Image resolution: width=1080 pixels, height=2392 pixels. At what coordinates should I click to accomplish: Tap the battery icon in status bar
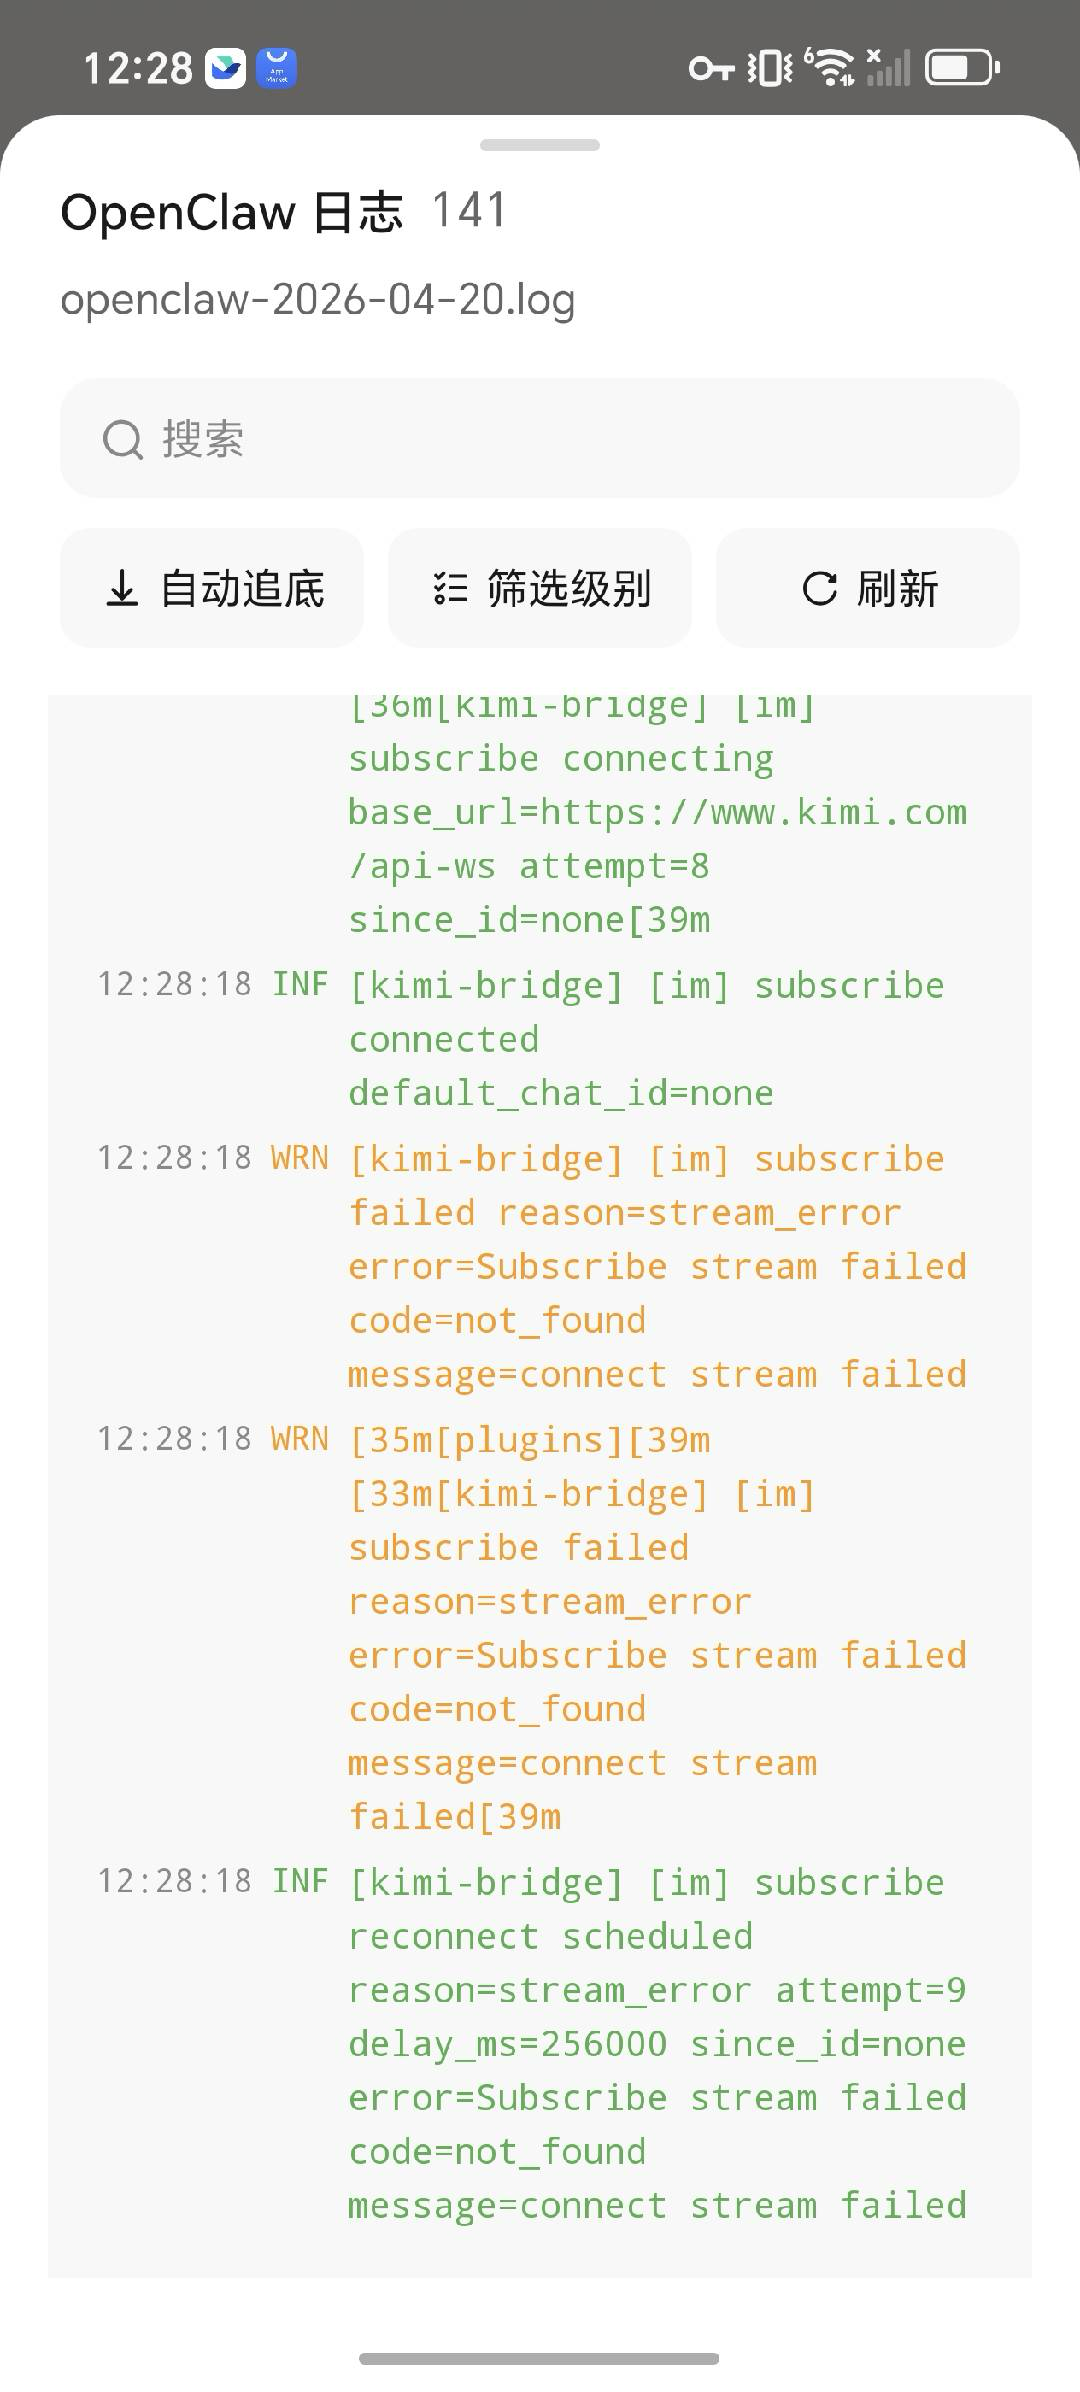coord(962,68)
